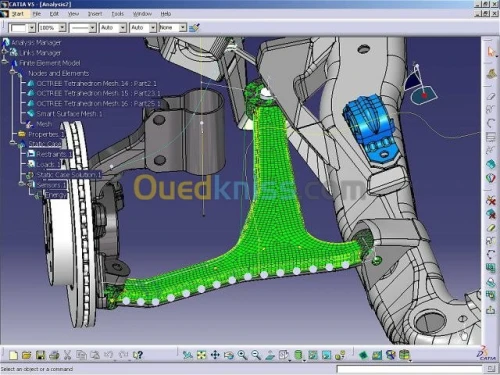500x375 pixels.
Task: Select the Pan arrows icon
Action: (215, 355)
